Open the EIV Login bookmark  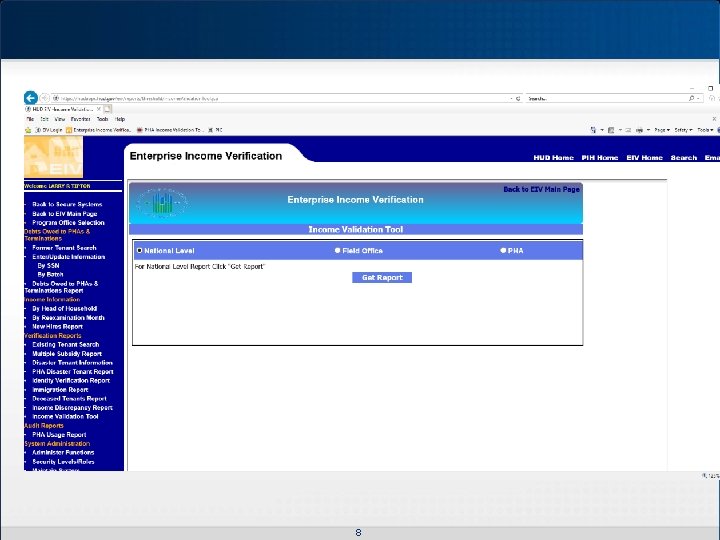pos(49,130)
